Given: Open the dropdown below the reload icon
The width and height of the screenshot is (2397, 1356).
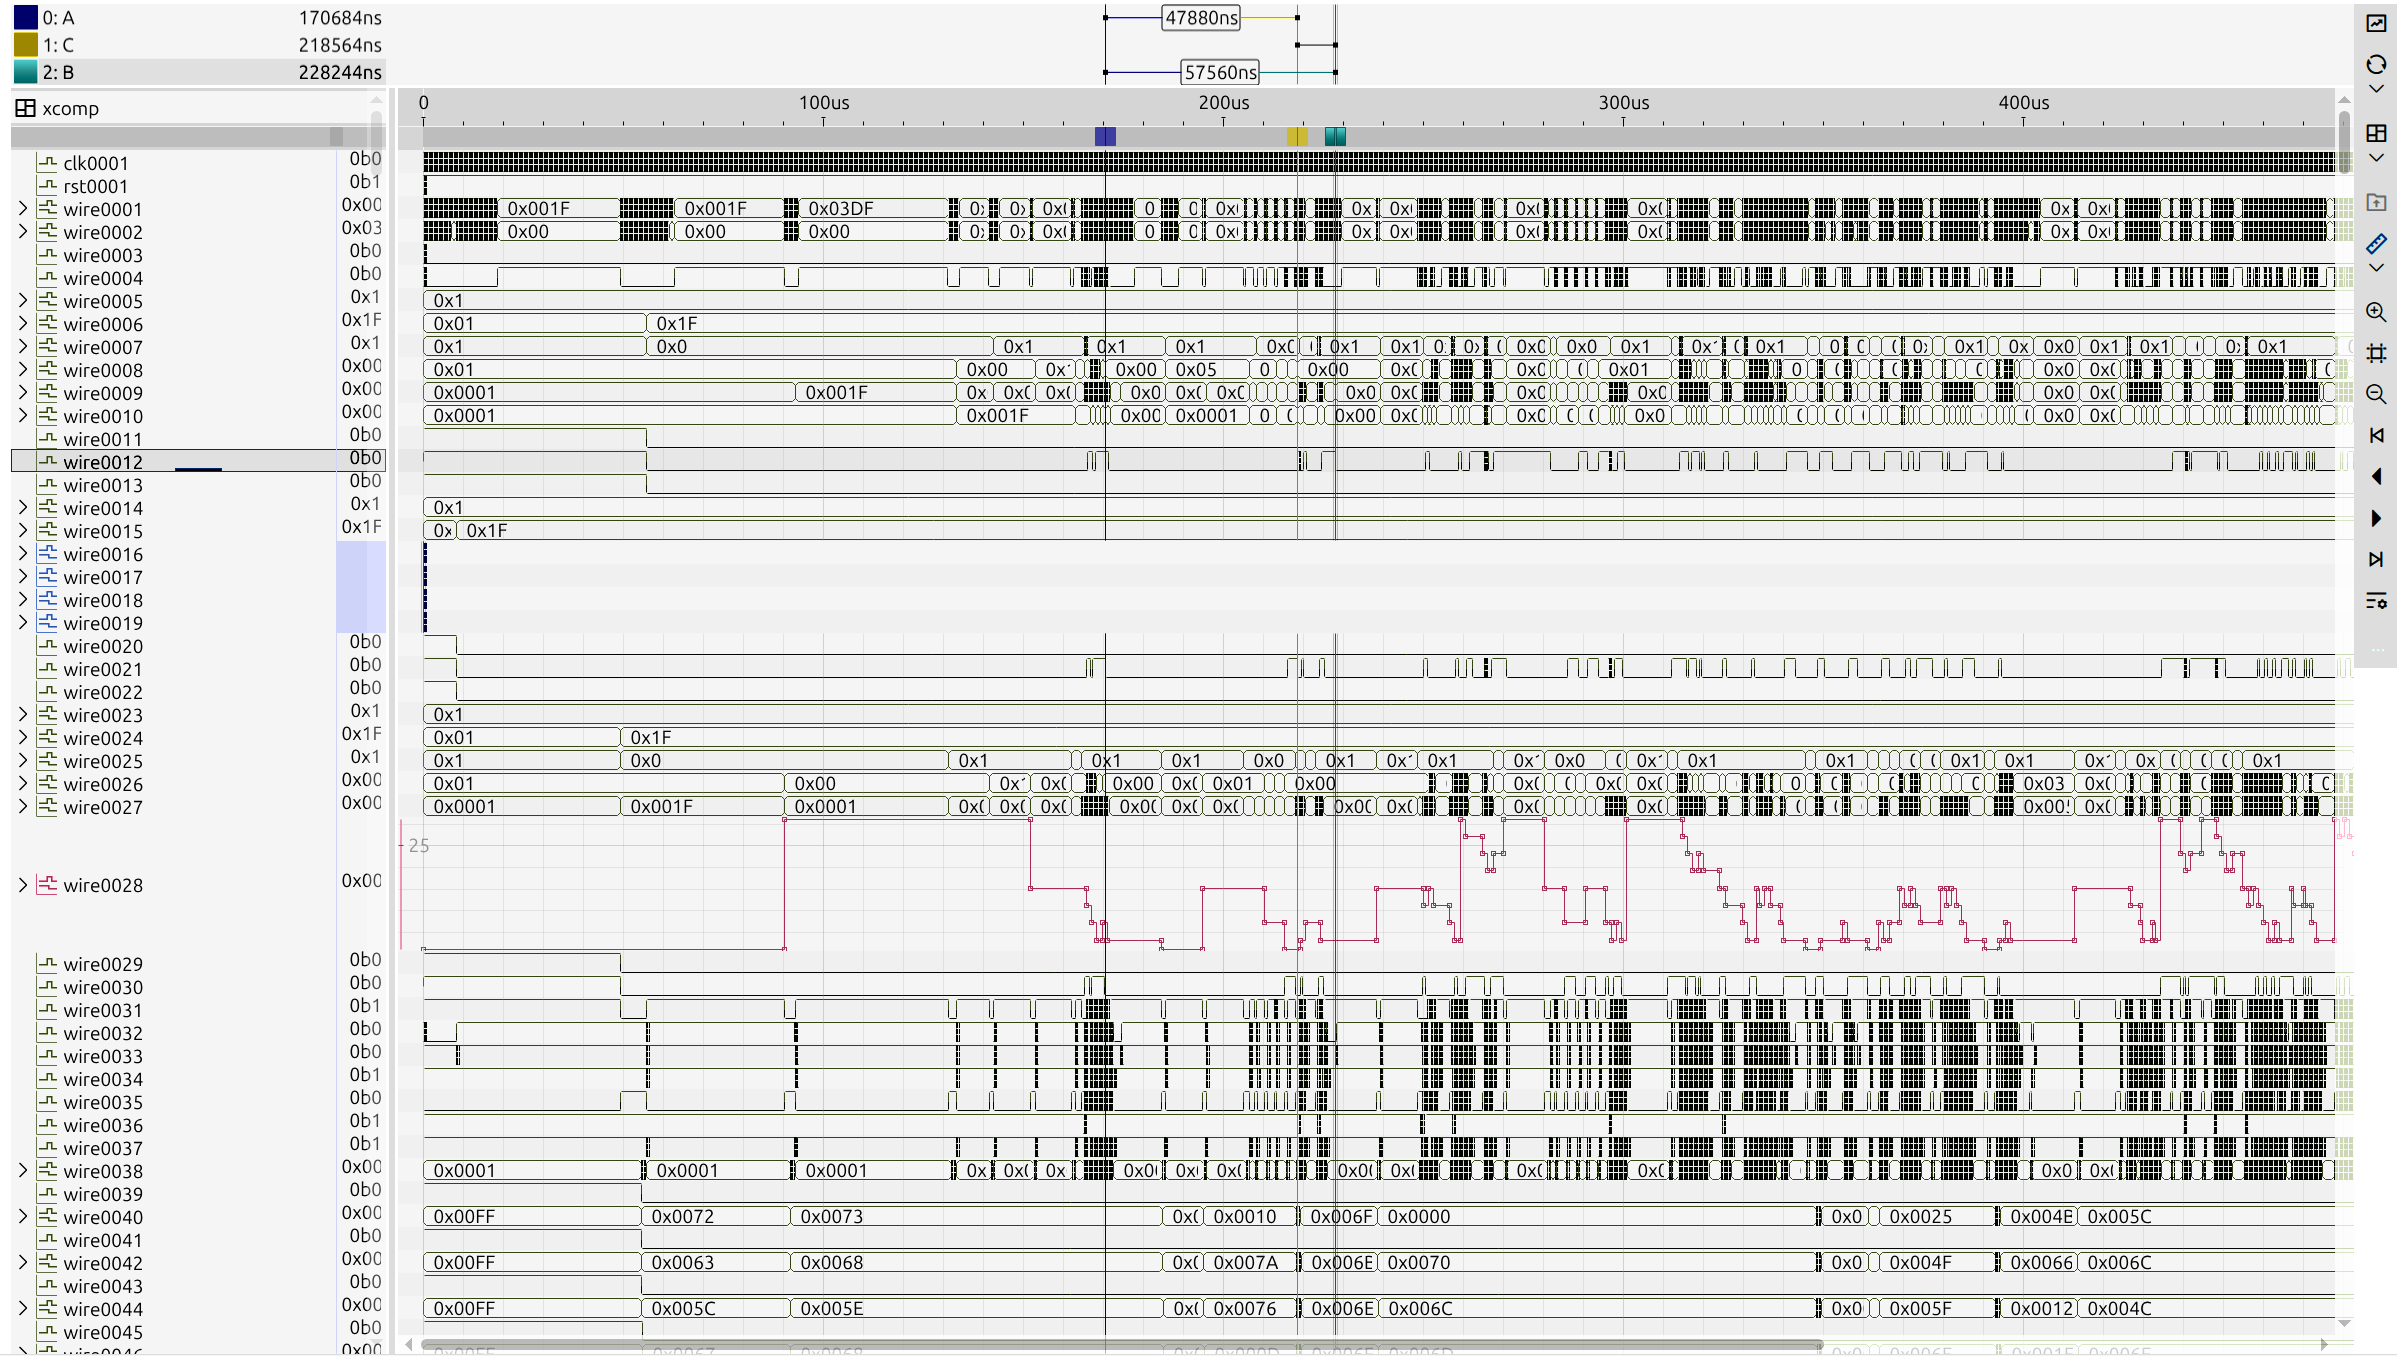Looking at the screenshot, I should coord(2376,89).
